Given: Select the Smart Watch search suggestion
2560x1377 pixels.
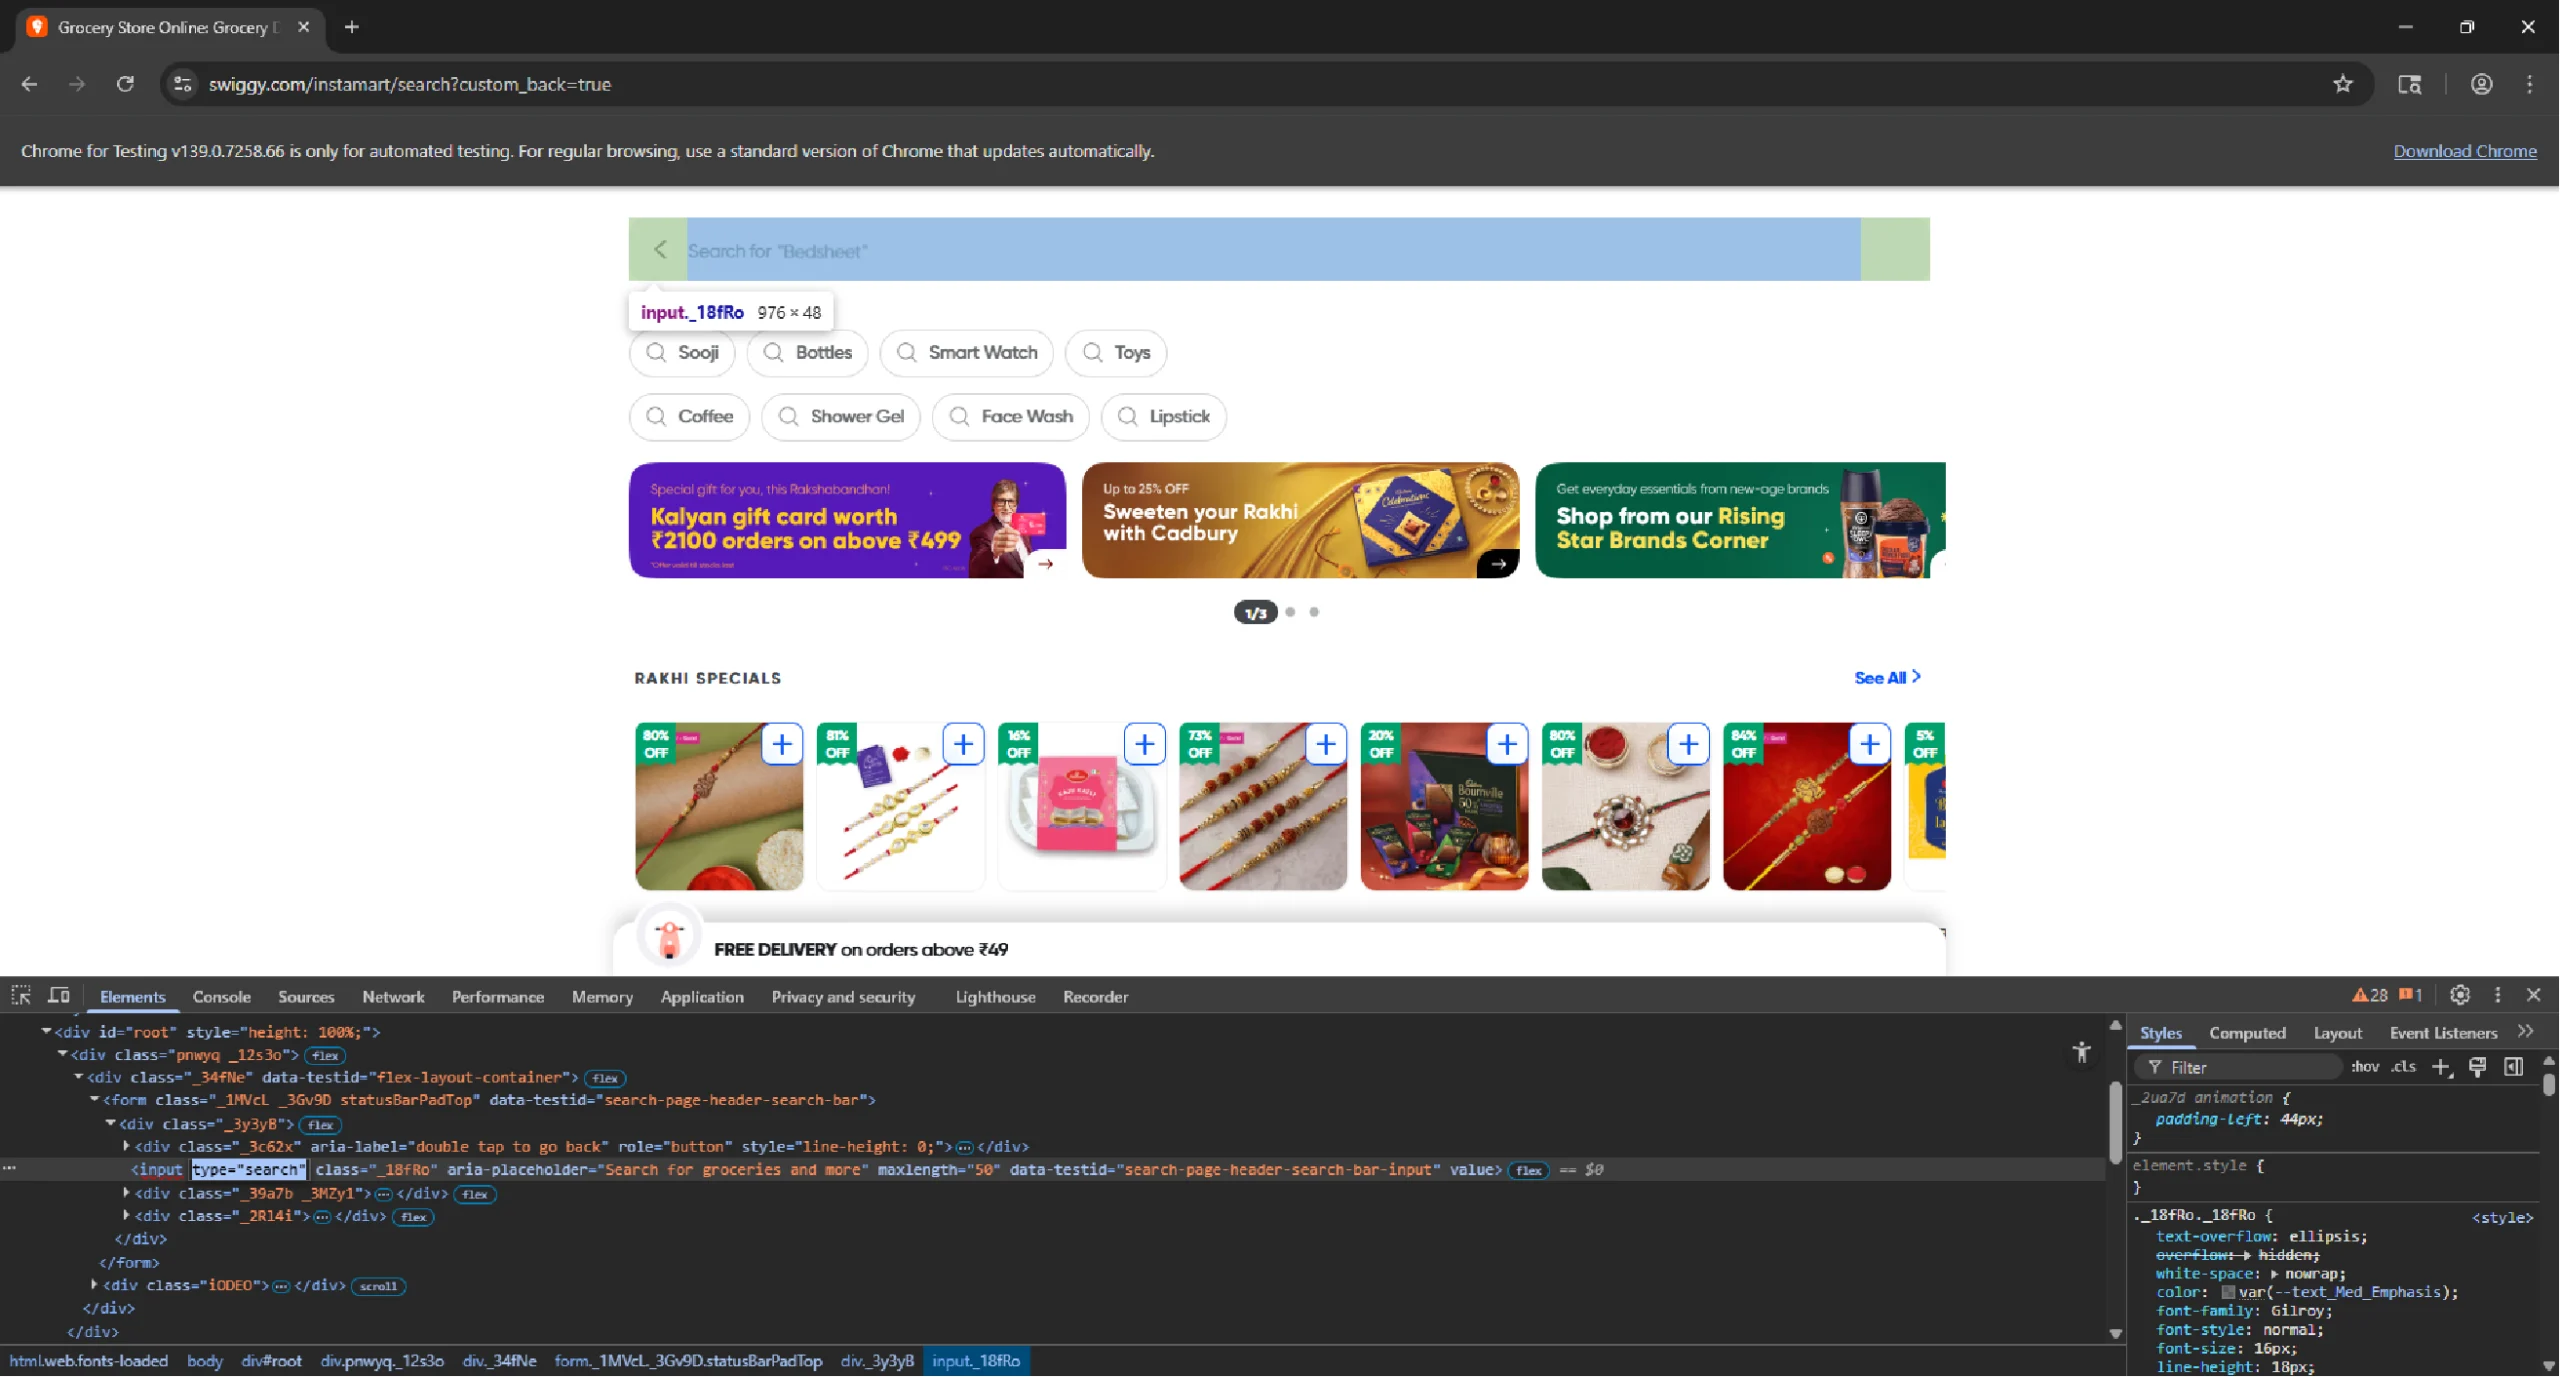Looking at the screenshot, I should (967, 353).
